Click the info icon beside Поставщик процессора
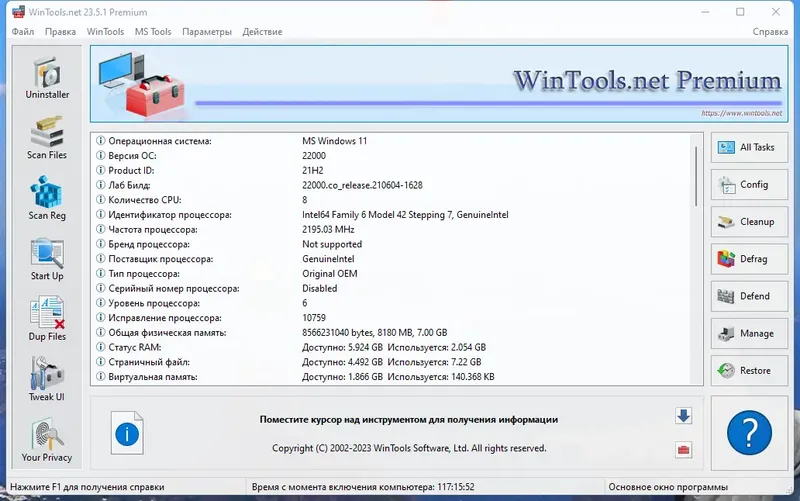800x501 pixels. point(101,259)
